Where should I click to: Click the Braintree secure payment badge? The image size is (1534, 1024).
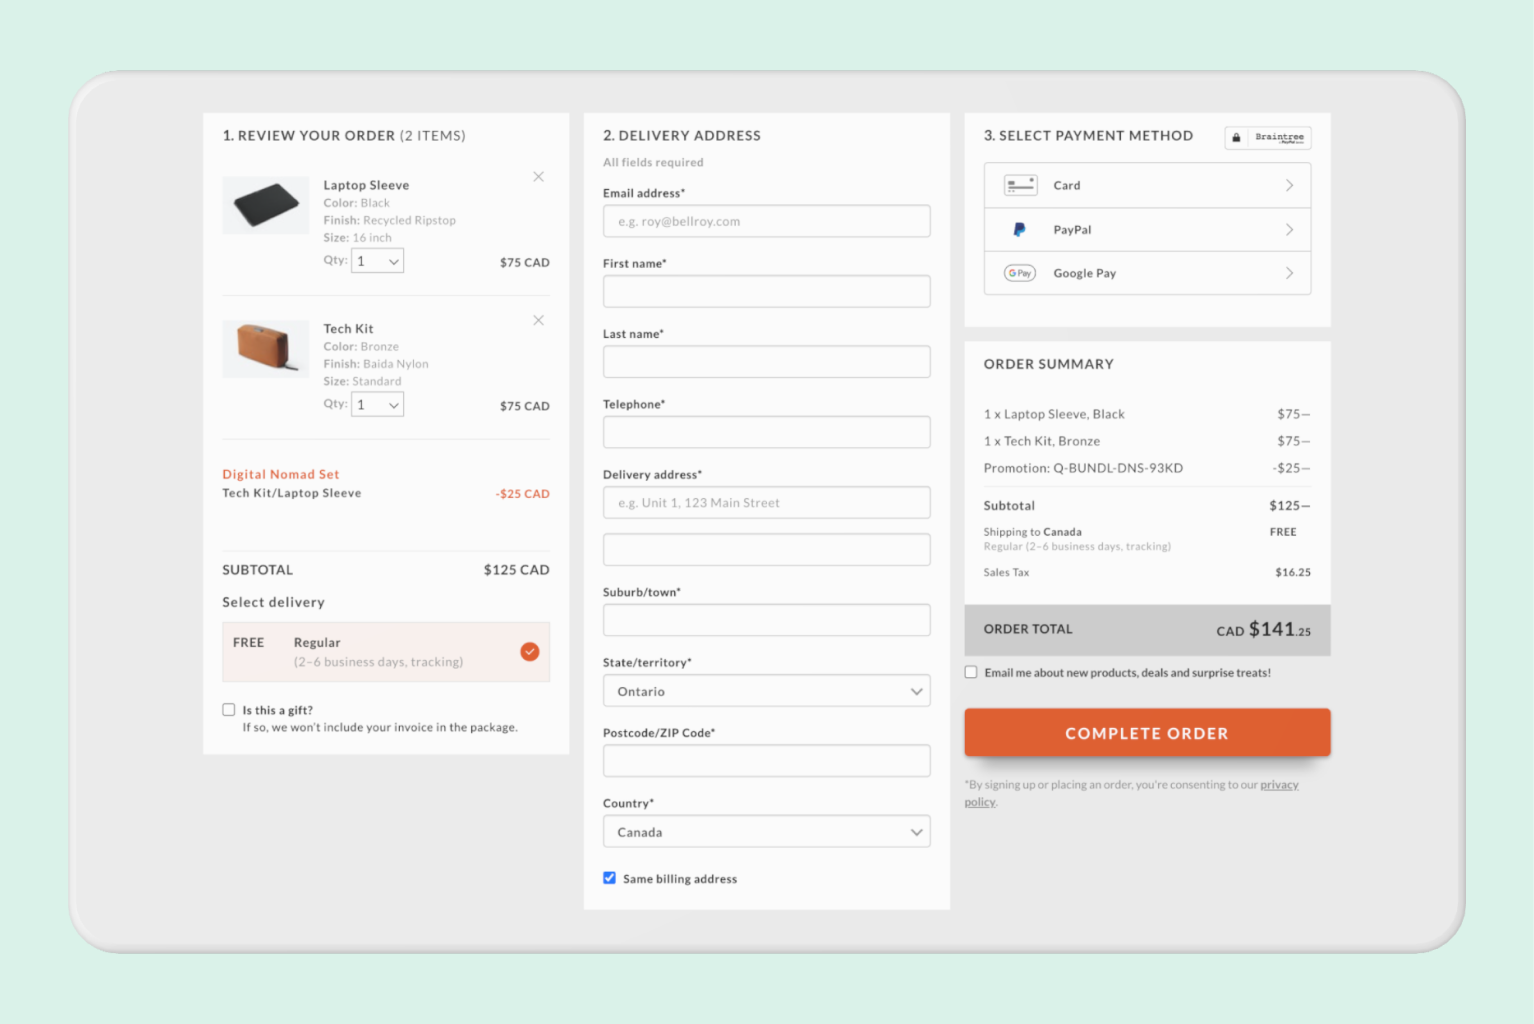(x=1267, y=137)
